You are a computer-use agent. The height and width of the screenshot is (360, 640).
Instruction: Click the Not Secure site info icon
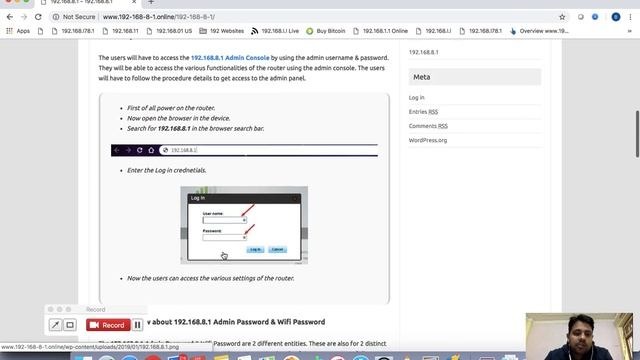(x=56, y=17)
